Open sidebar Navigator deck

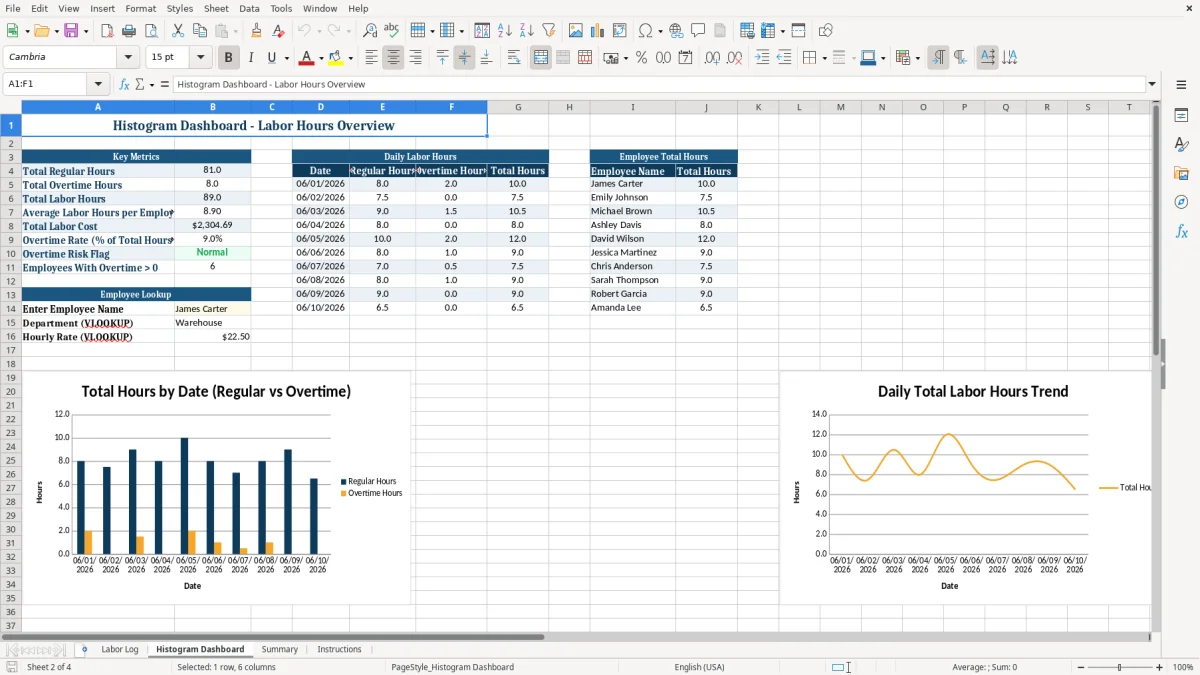(x=1181, y=202)
